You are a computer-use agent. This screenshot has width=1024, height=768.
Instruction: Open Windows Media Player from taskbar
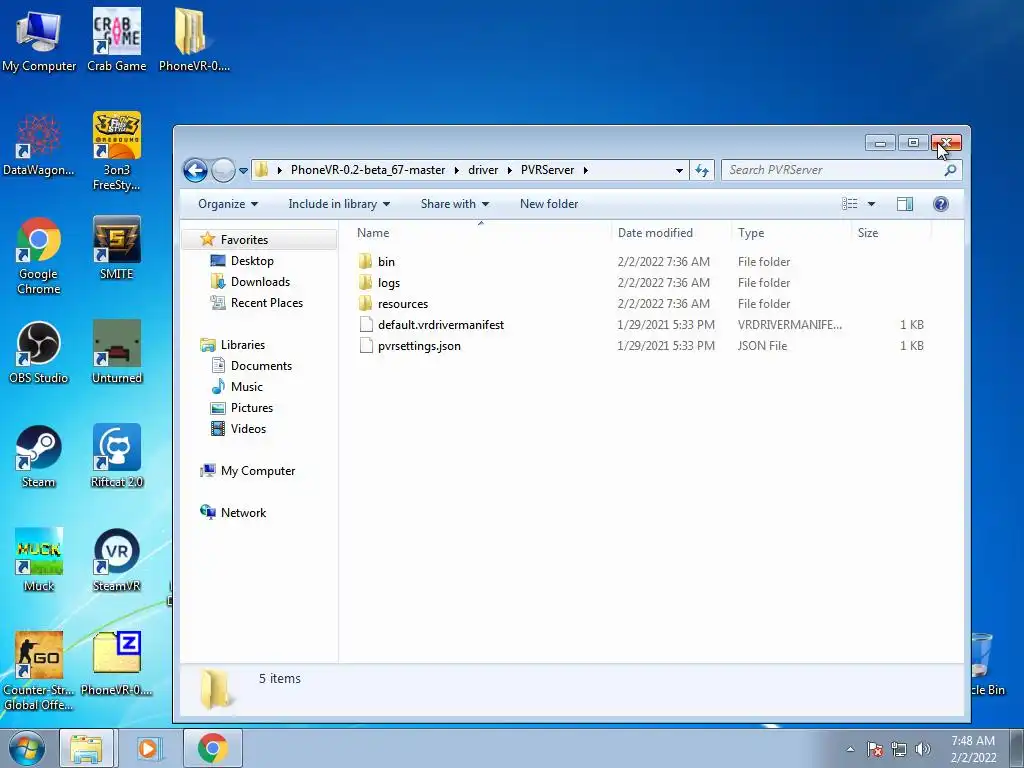pos(148,748)
